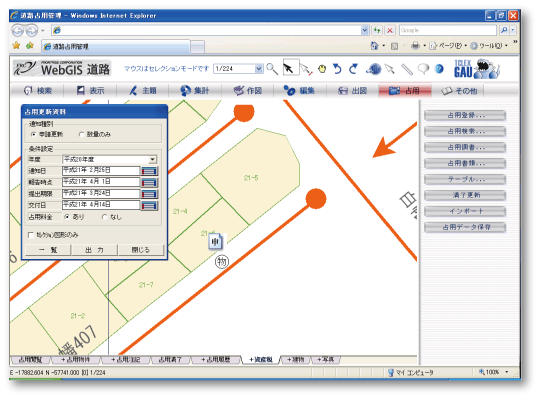Click the 占用登録... button
The height and width of the screenshot is (399, 540).
tap(465, 115)
